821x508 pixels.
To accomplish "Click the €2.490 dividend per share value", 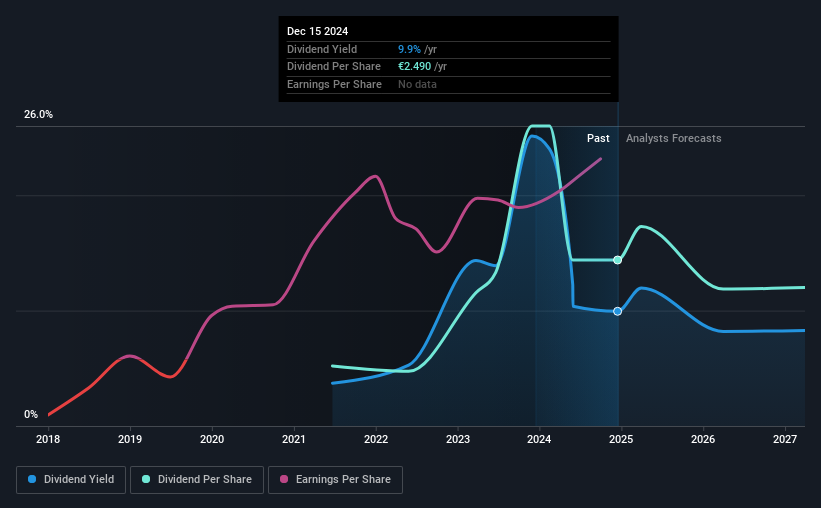I will click(x=414, y=67).
